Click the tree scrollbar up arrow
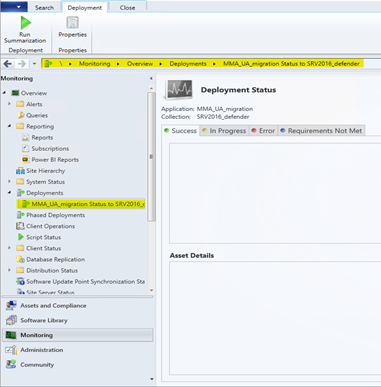 [x=151, y=88]
